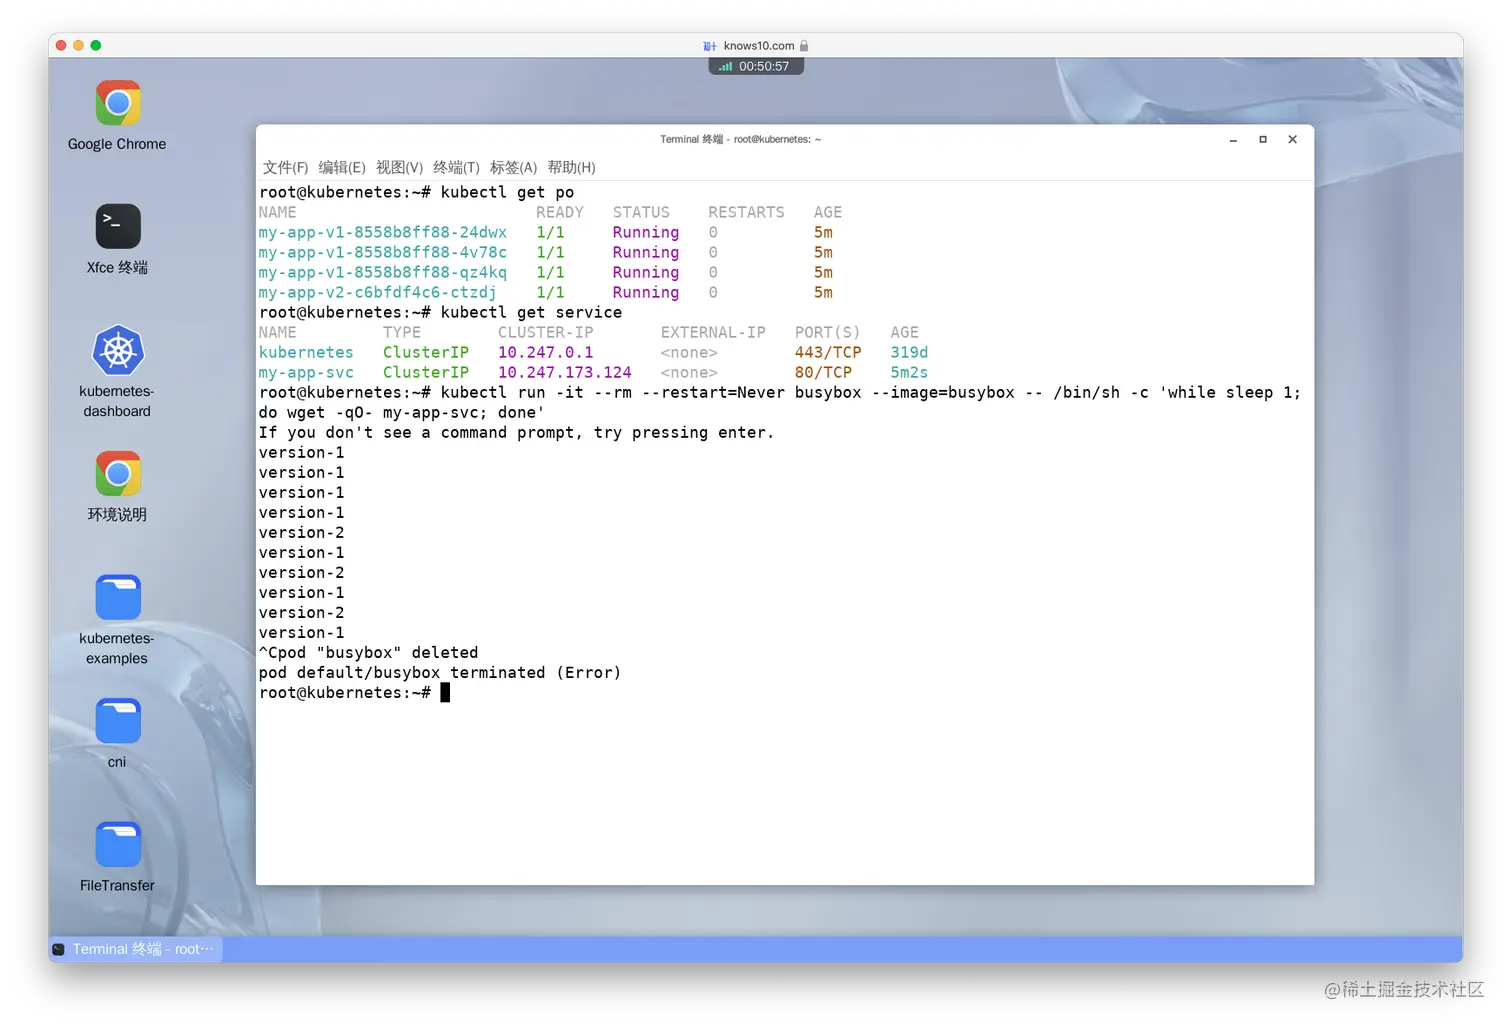Click the TYPE column header
The height and width of the screenshot is (1027, 1512).
tap(402, 332)
